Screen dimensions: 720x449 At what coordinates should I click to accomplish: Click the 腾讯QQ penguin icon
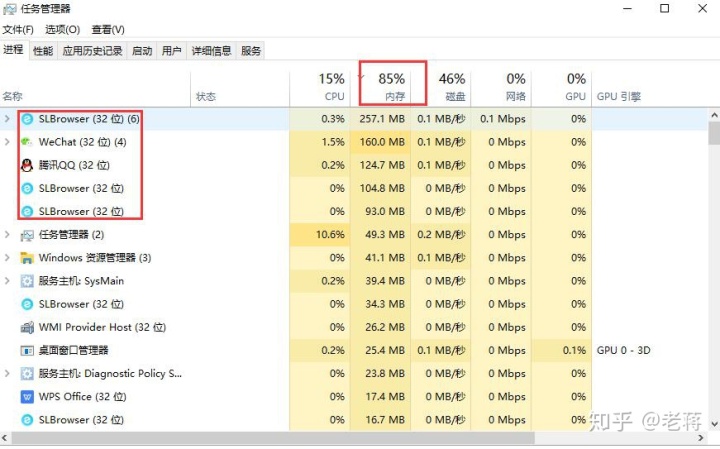[x=27, y=165]
